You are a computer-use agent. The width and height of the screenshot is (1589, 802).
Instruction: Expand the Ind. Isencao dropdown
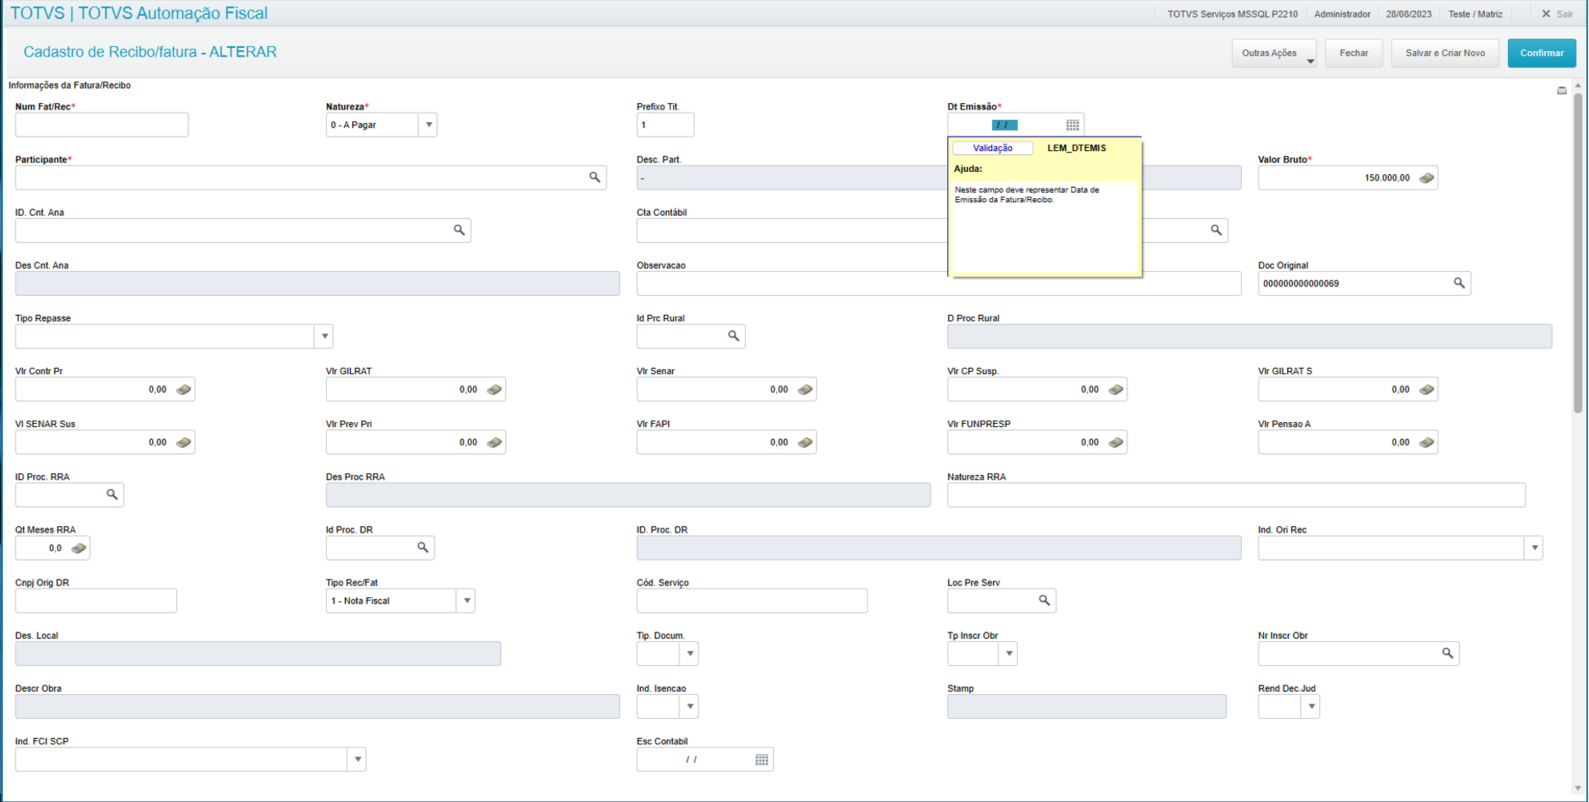[x=689, y=706]
